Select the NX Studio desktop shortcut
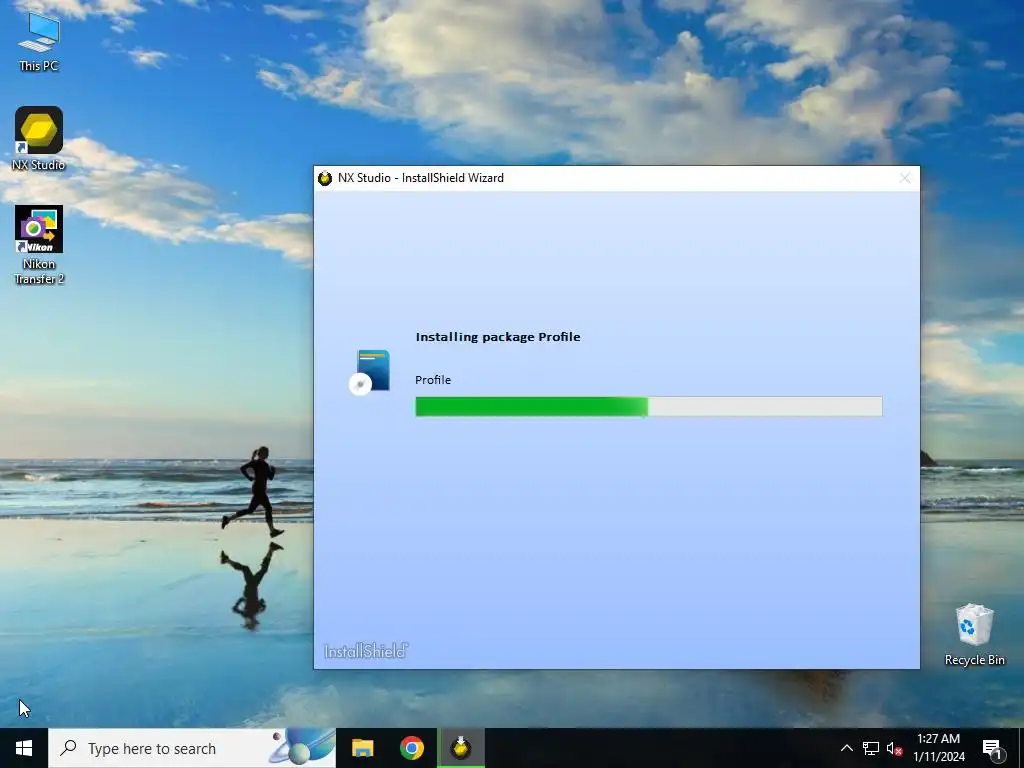This screenshot has width=1024, height=768. point(39,138)
